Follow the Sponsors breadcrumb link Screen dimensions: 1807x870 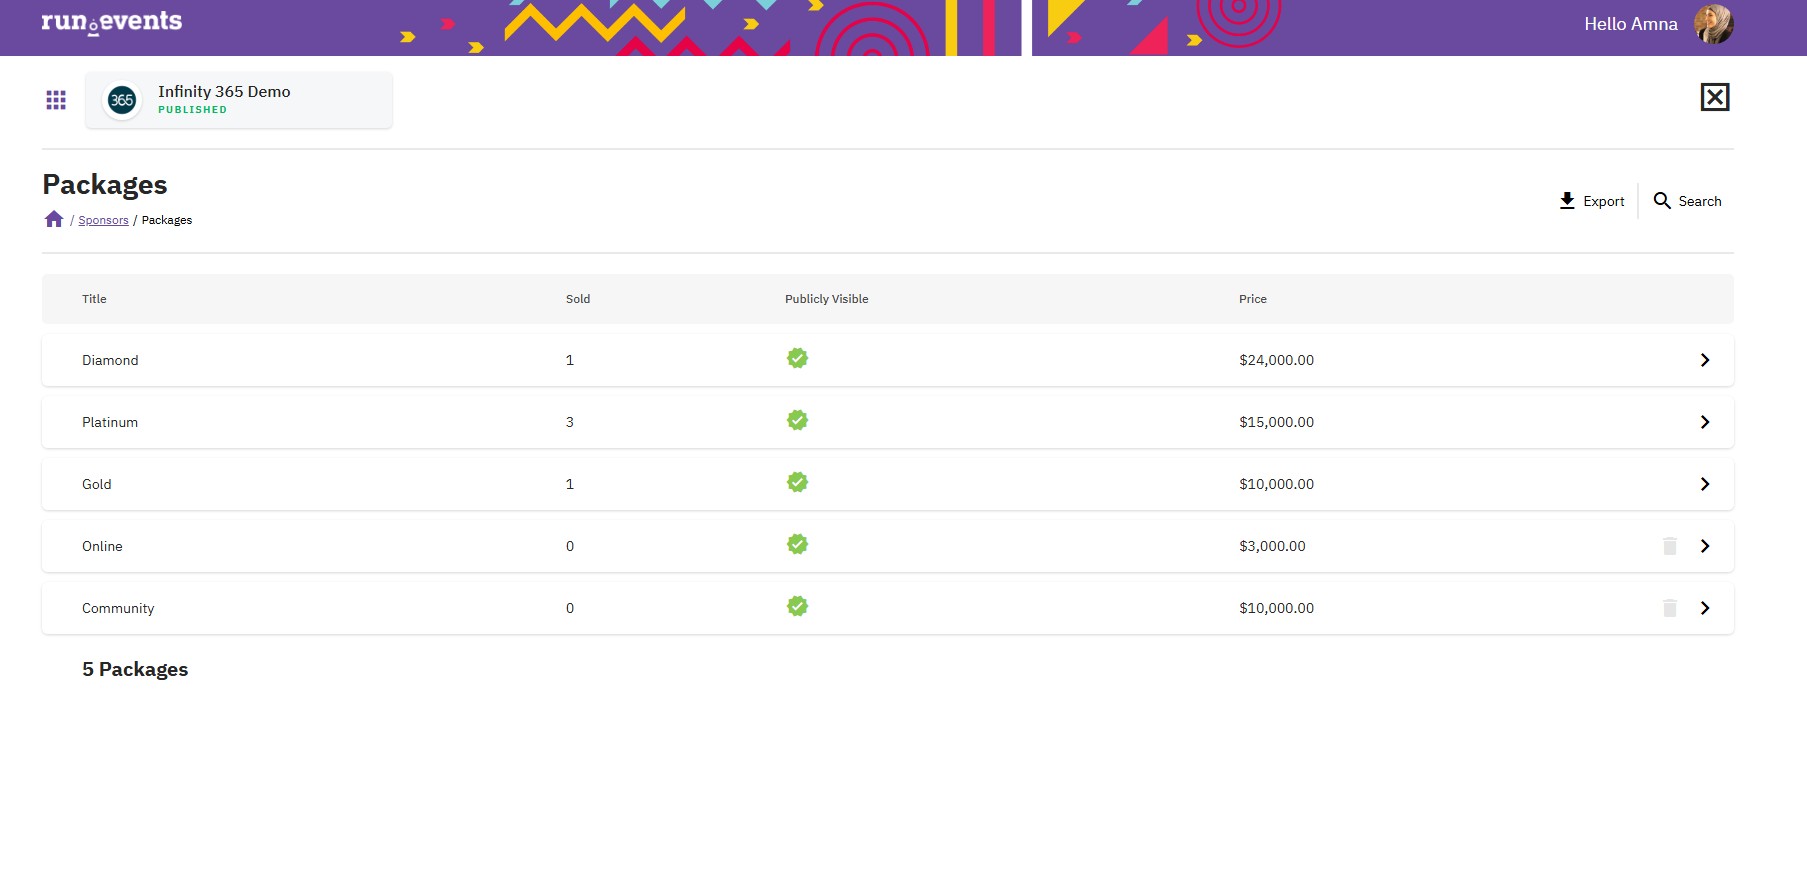click(x=103, y=220)
